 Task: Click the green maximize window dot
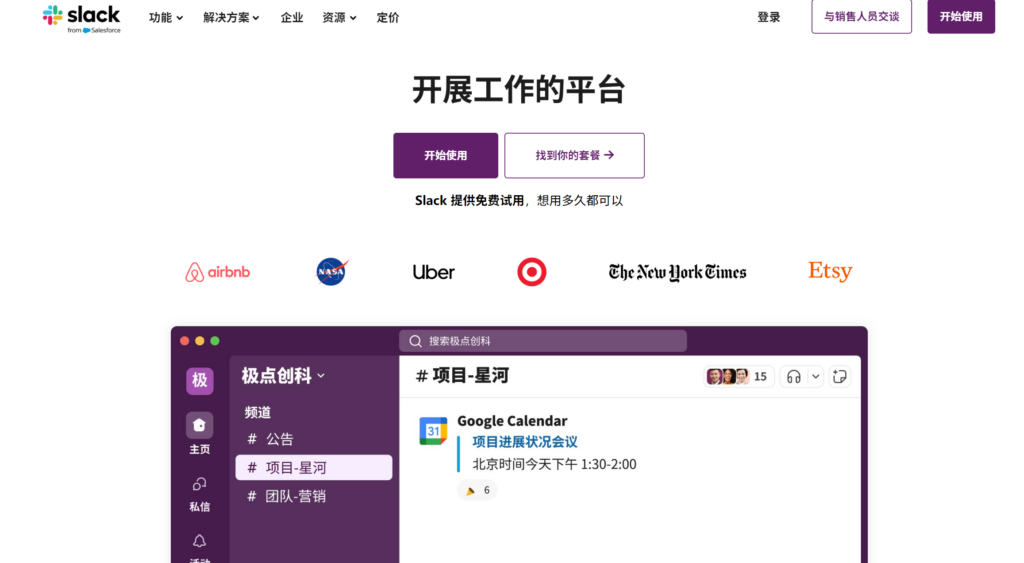(215, 341)
